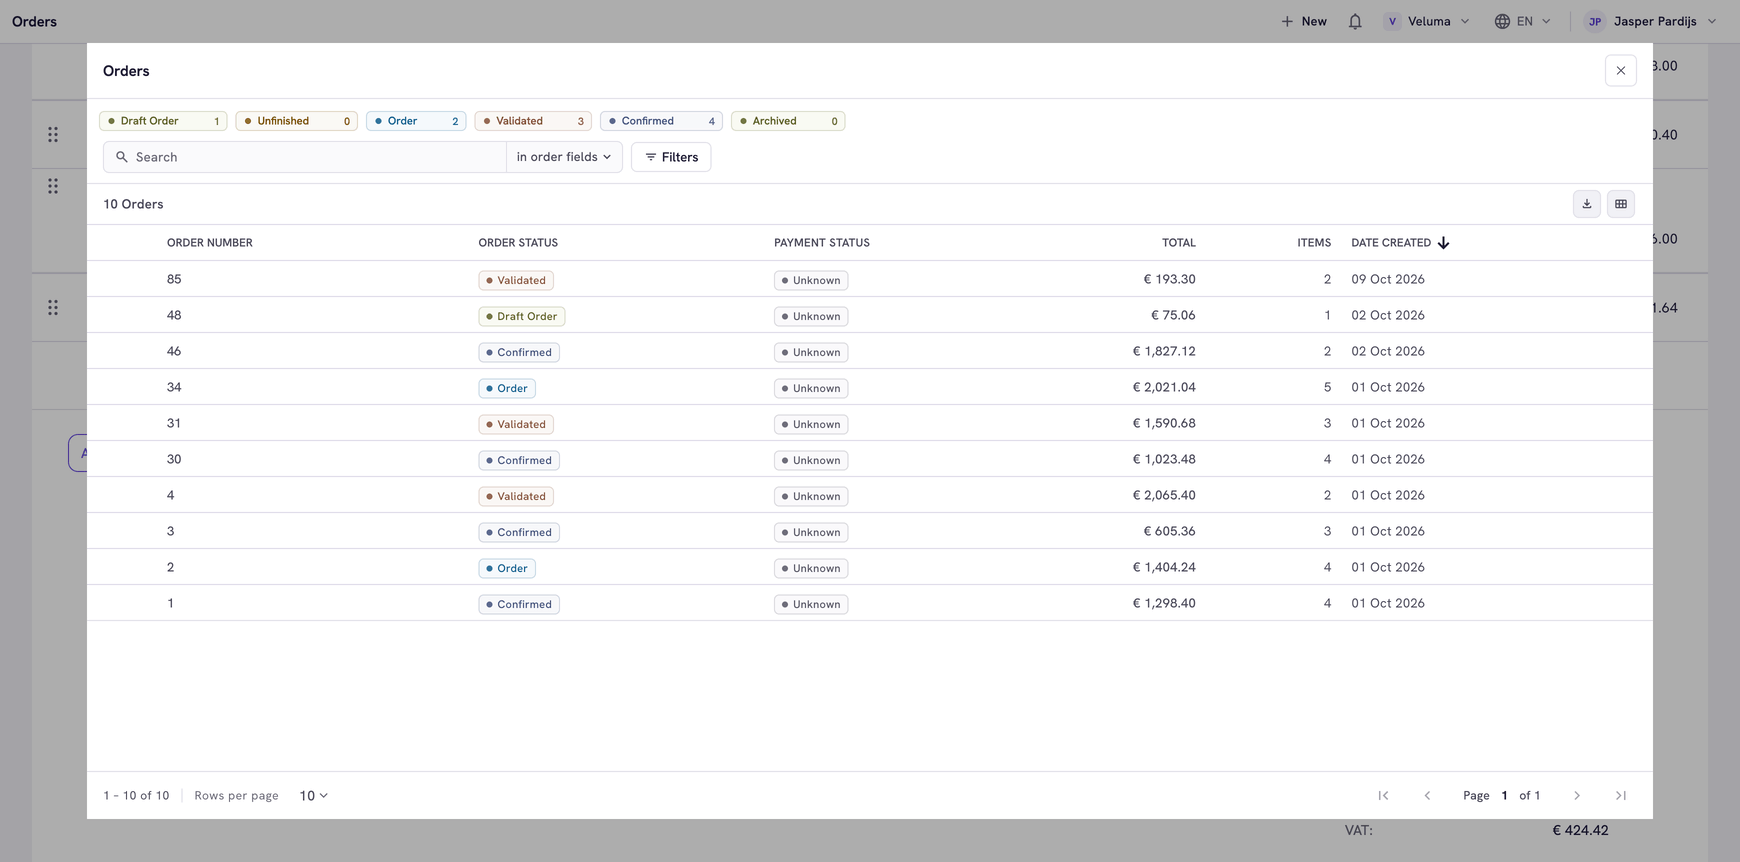
Task: Click total € 605.36 cell
Action: tap(1170, 531)
